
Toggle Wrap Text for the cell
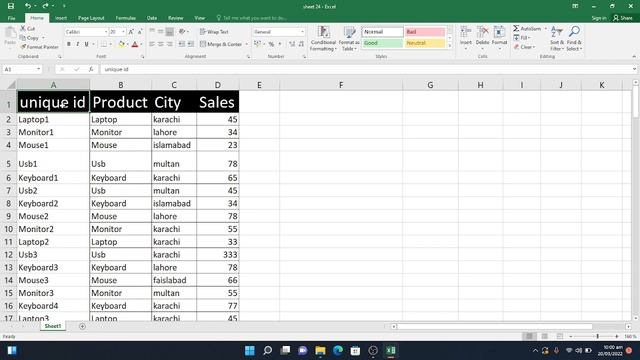[214, 31]
